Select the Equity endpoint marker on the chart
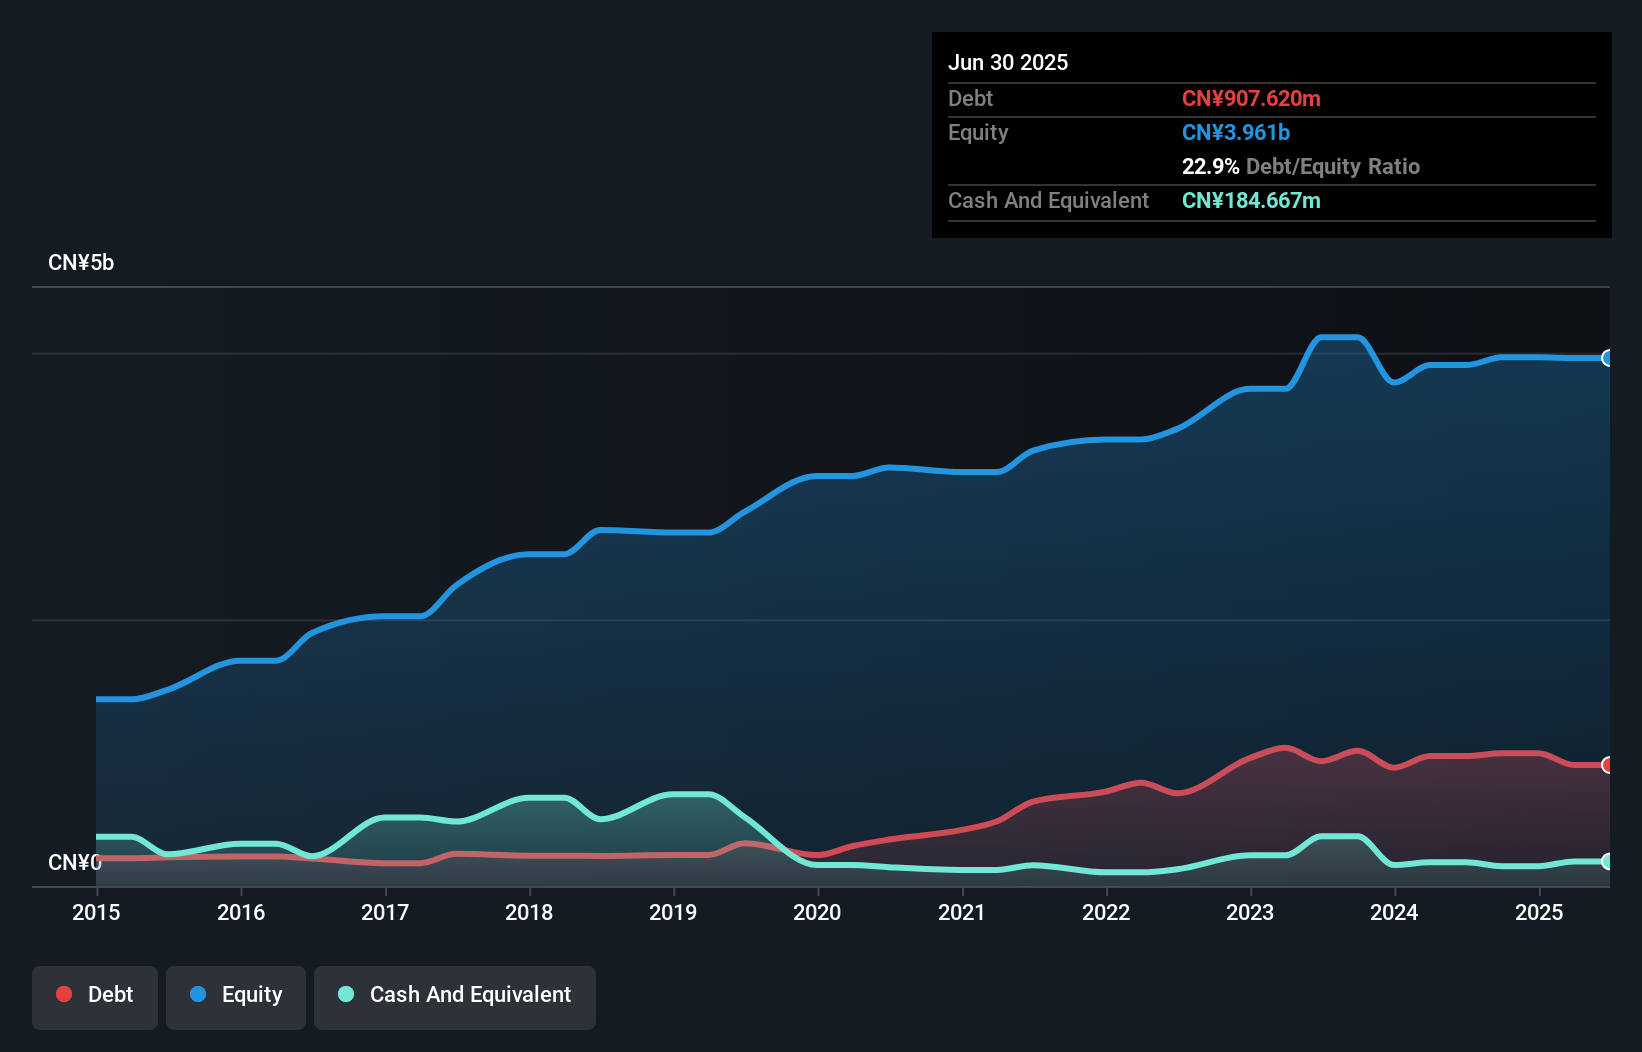 1608,357
